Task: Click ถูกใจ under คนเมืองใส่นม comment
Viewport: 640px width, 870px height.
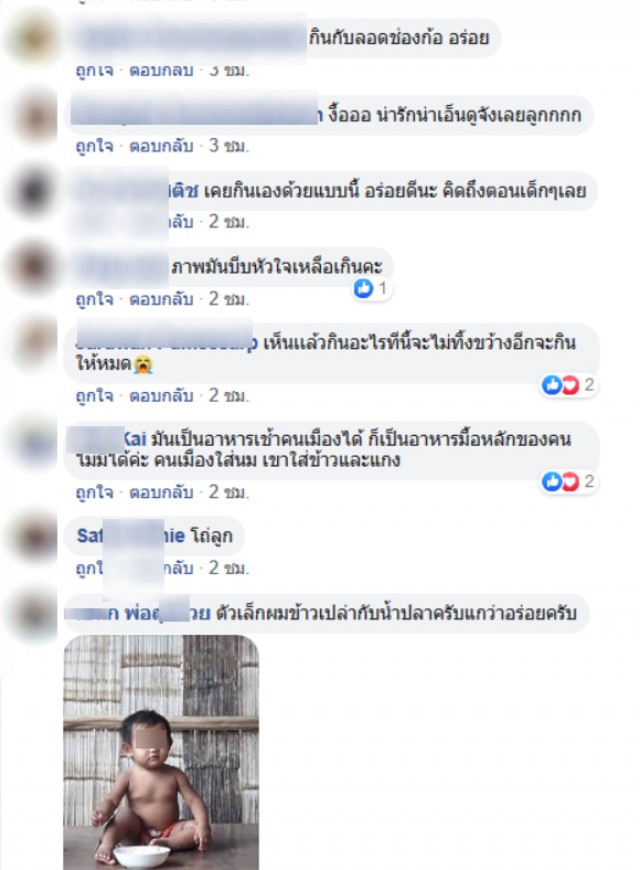Action: 94,493
